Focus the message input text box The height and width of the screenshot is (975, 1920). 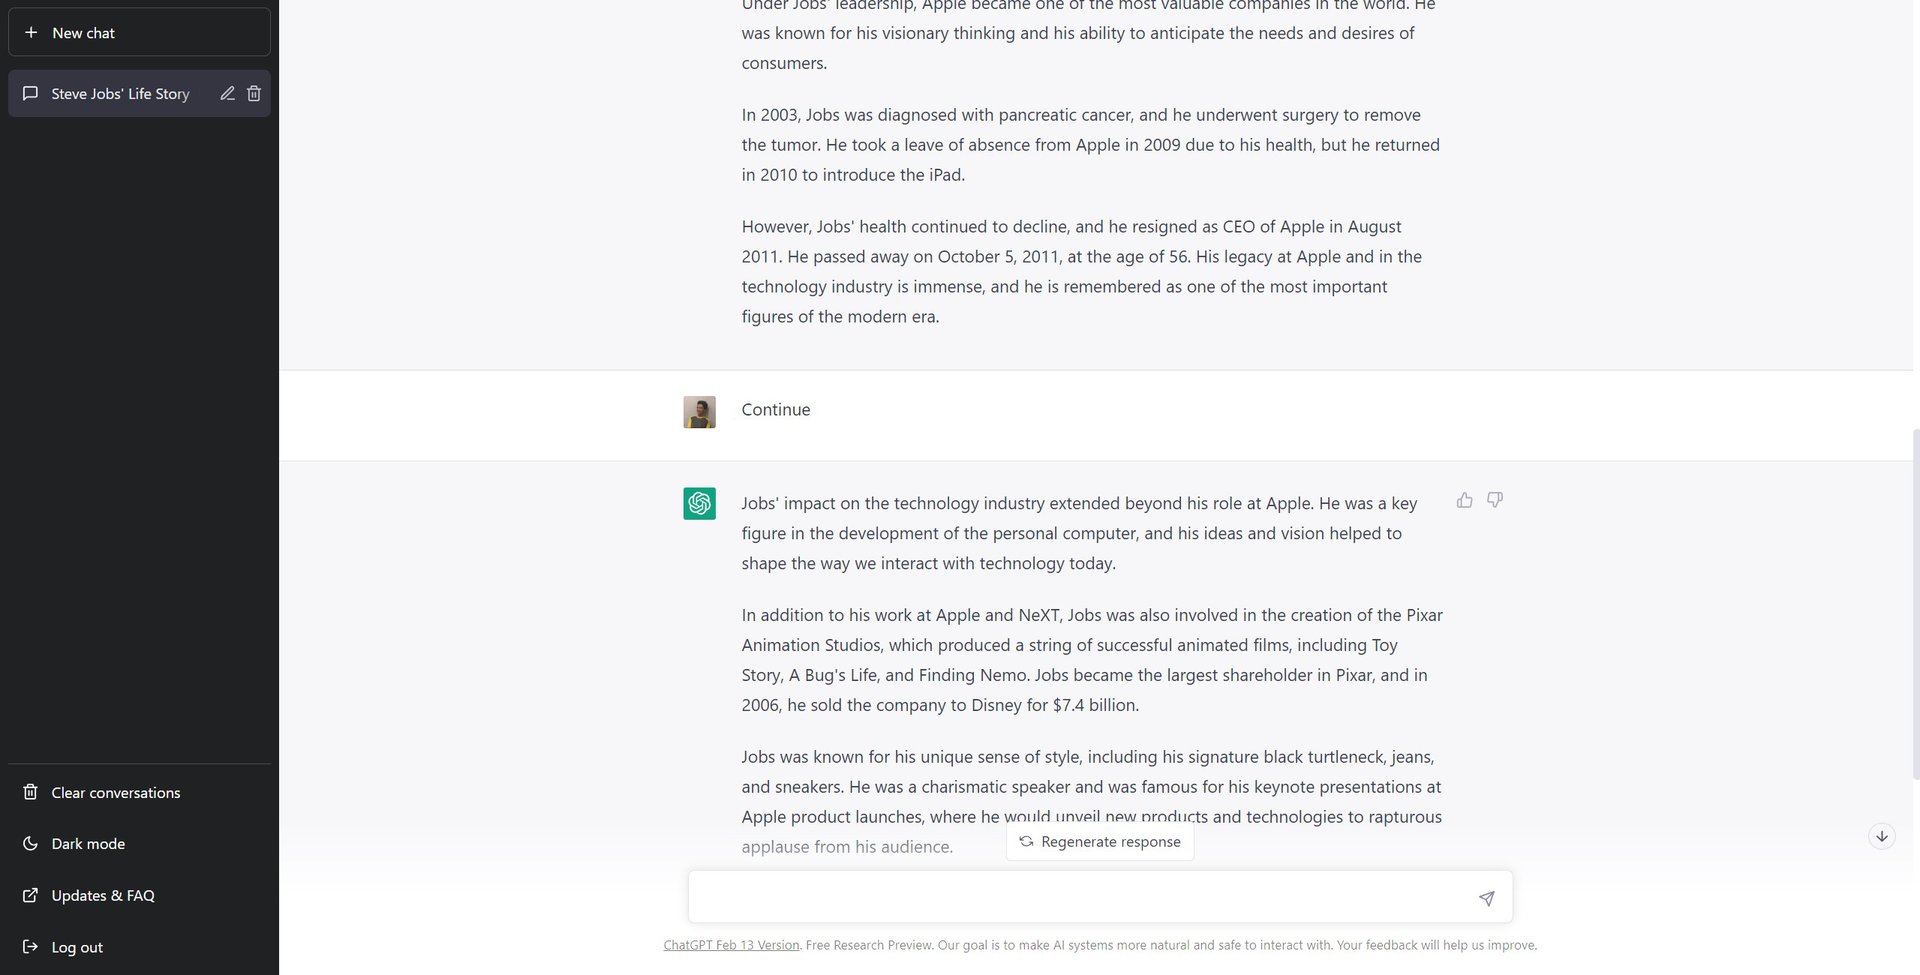(1080, 897)
